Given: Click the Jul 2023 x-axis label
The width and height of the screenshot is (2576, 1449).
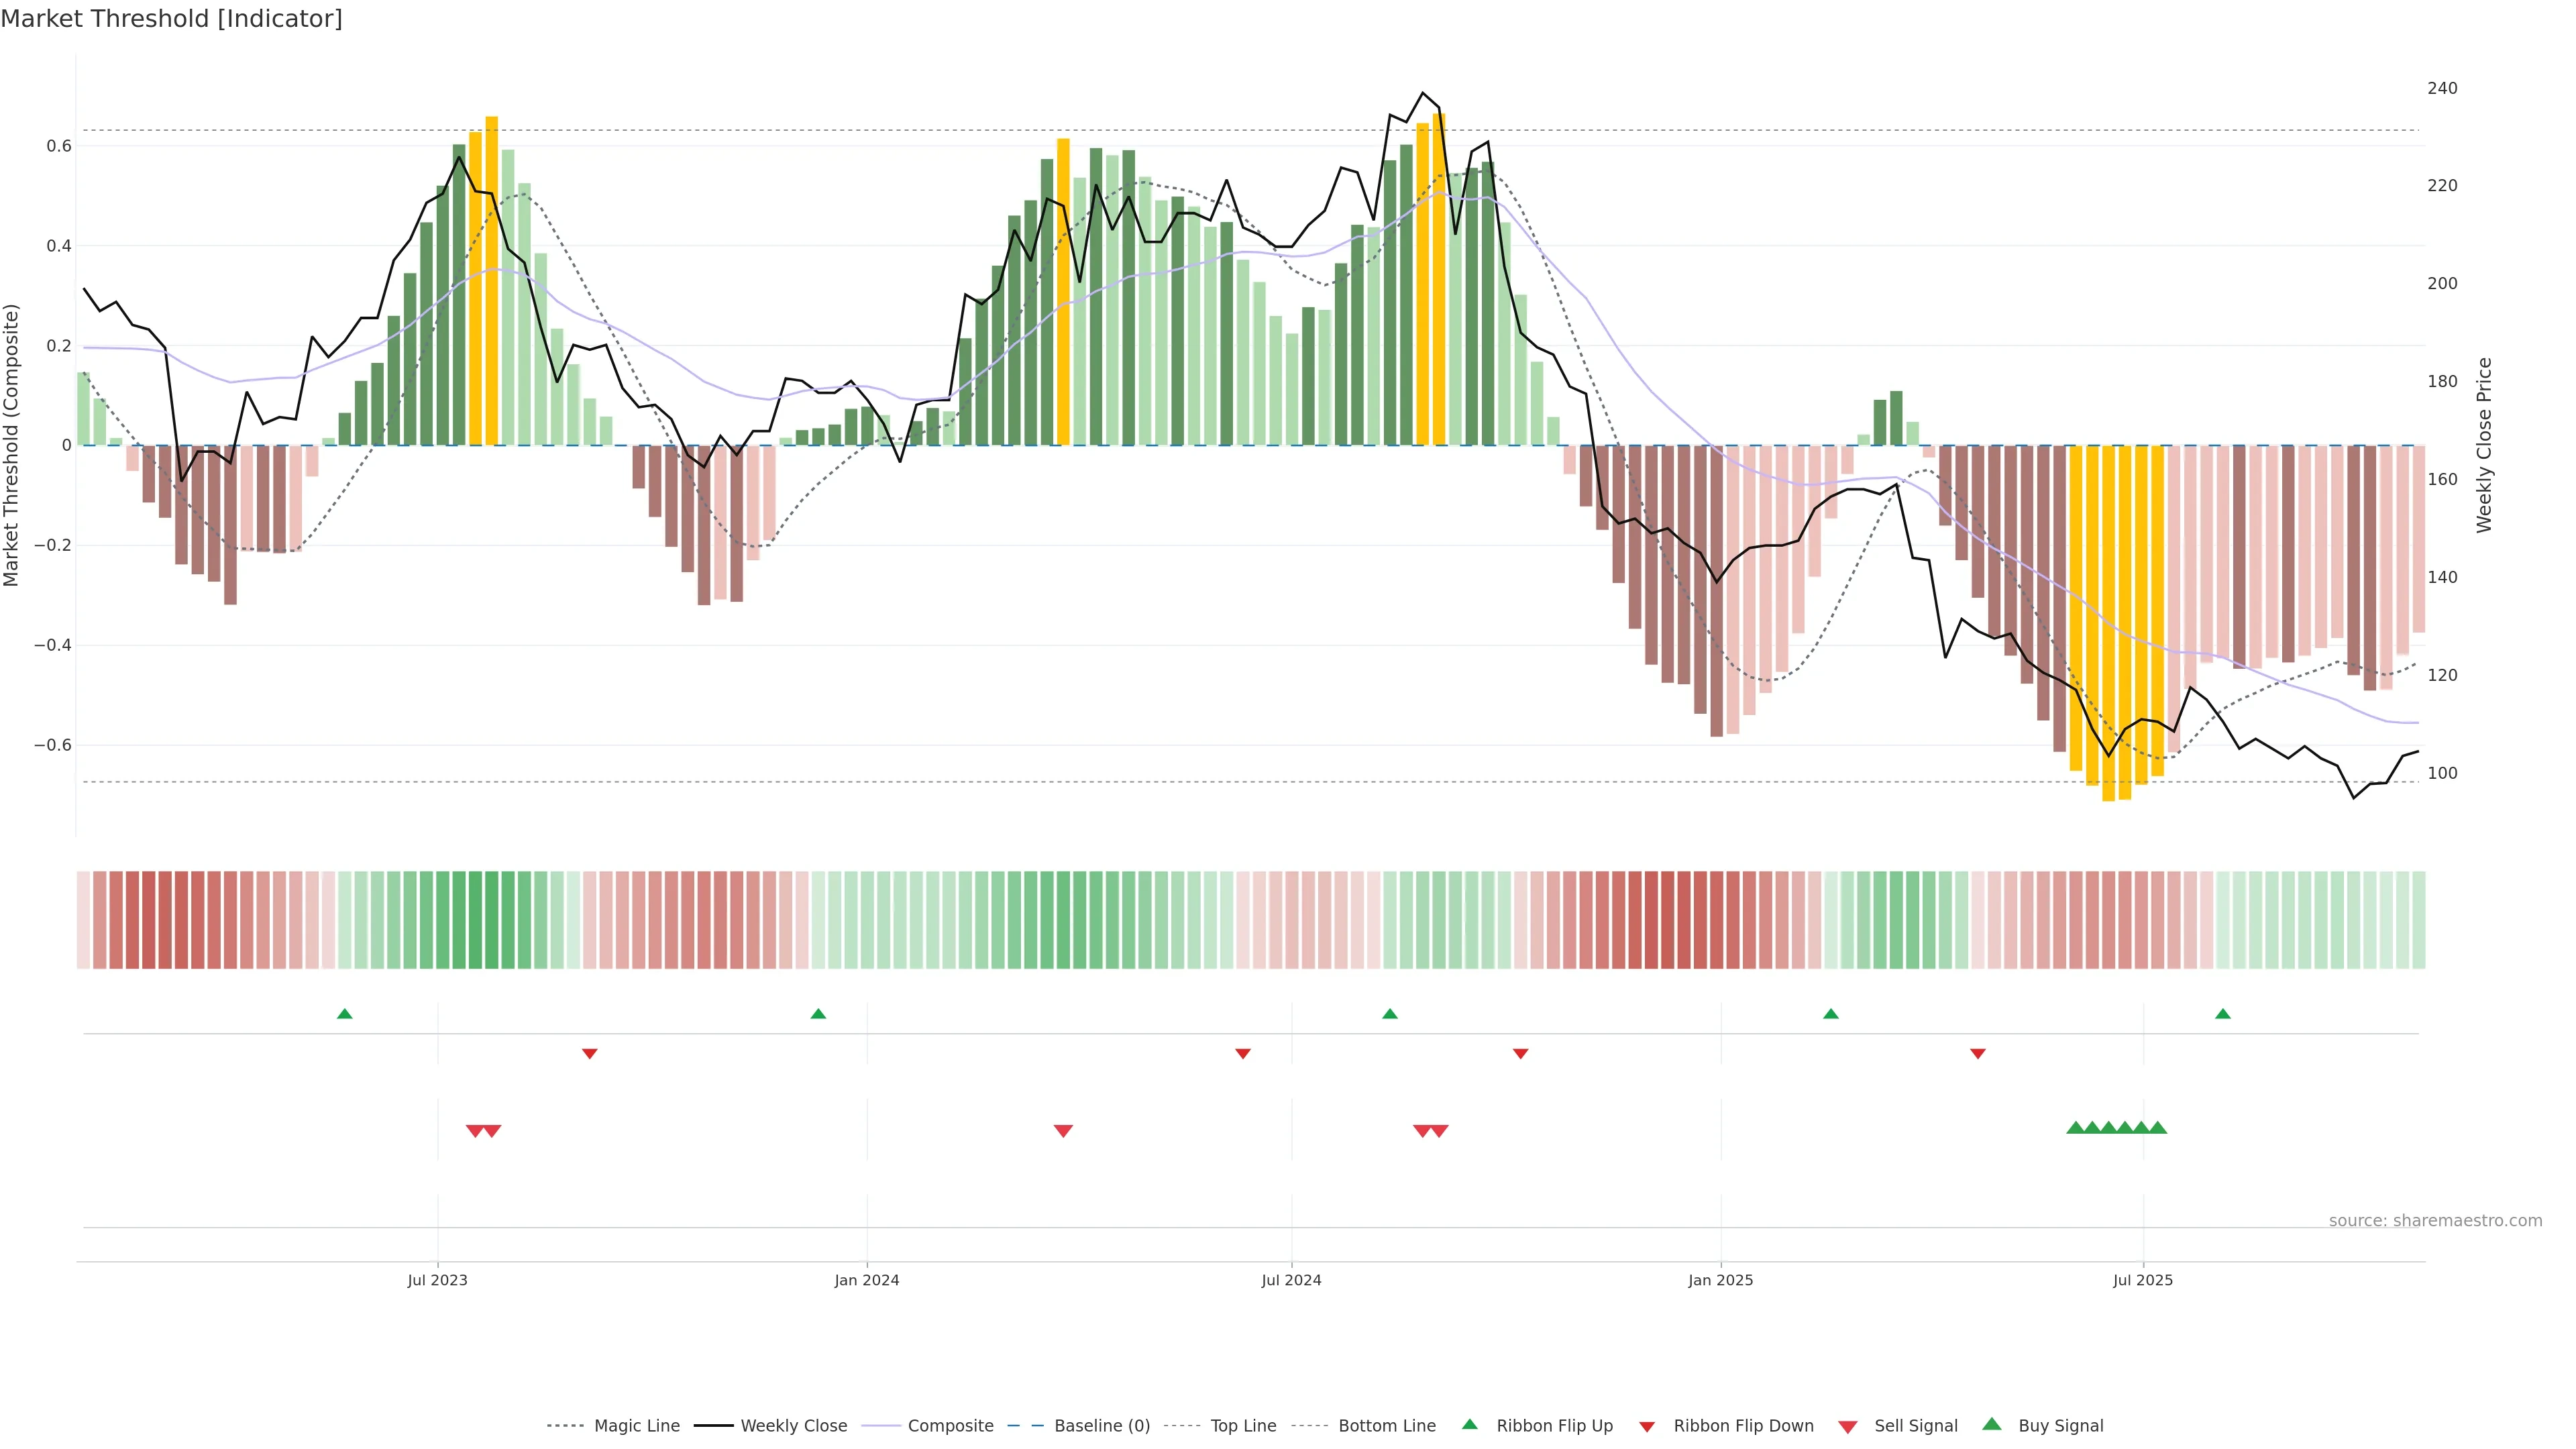Looking at the screenshot, I should tap(437, 1280).
